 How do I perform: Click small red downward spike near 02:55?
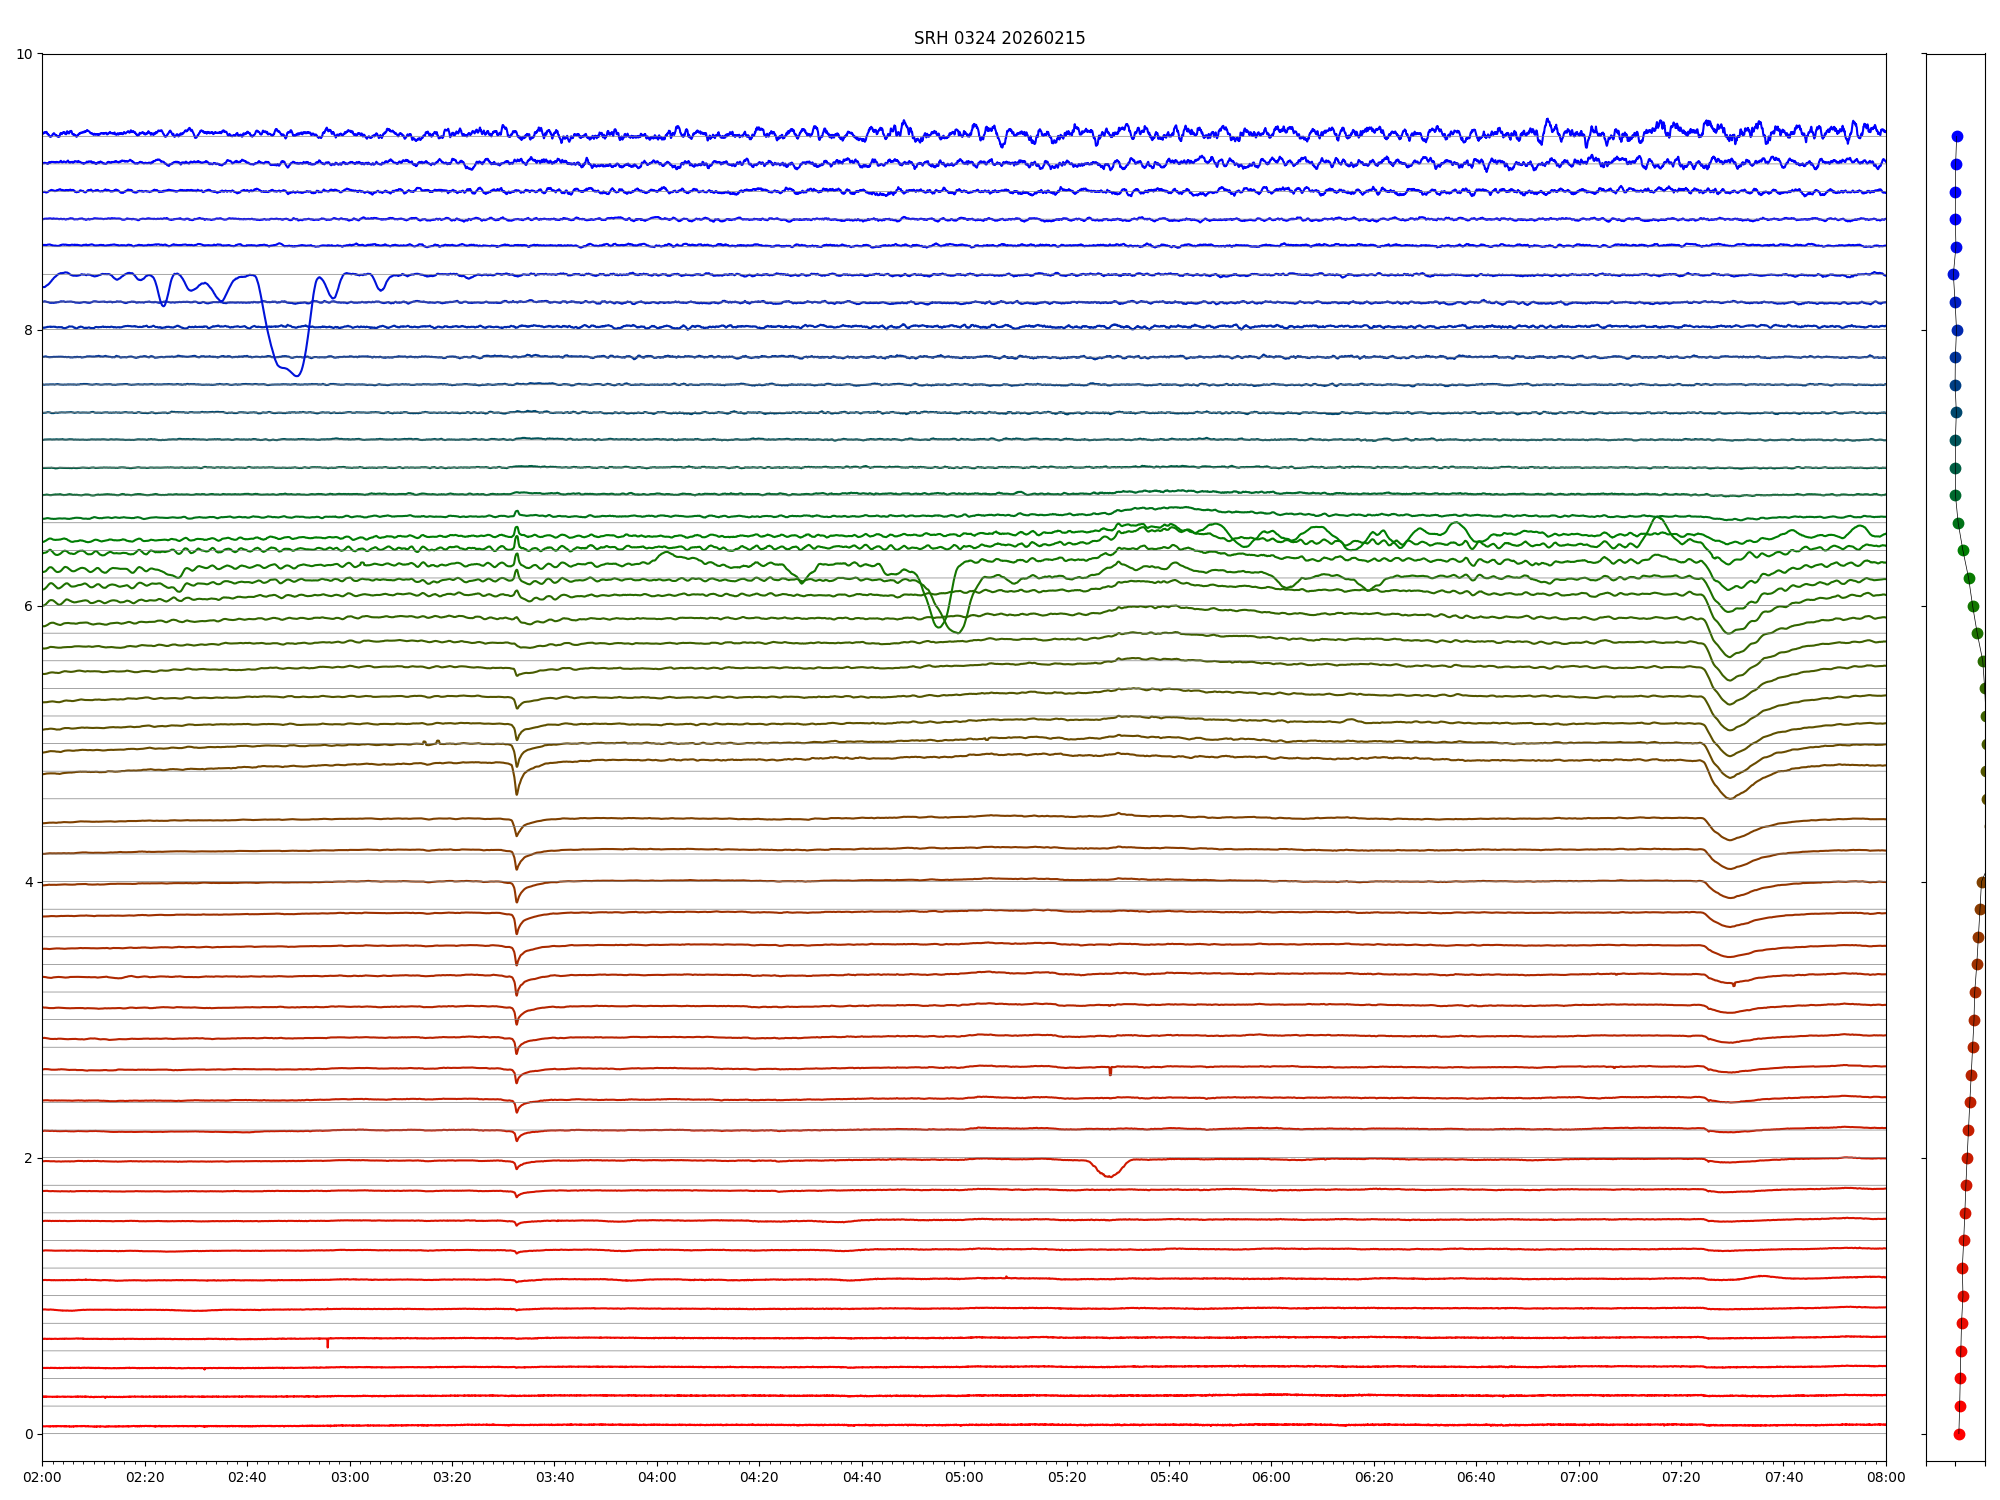click(x=327, y=1345)
